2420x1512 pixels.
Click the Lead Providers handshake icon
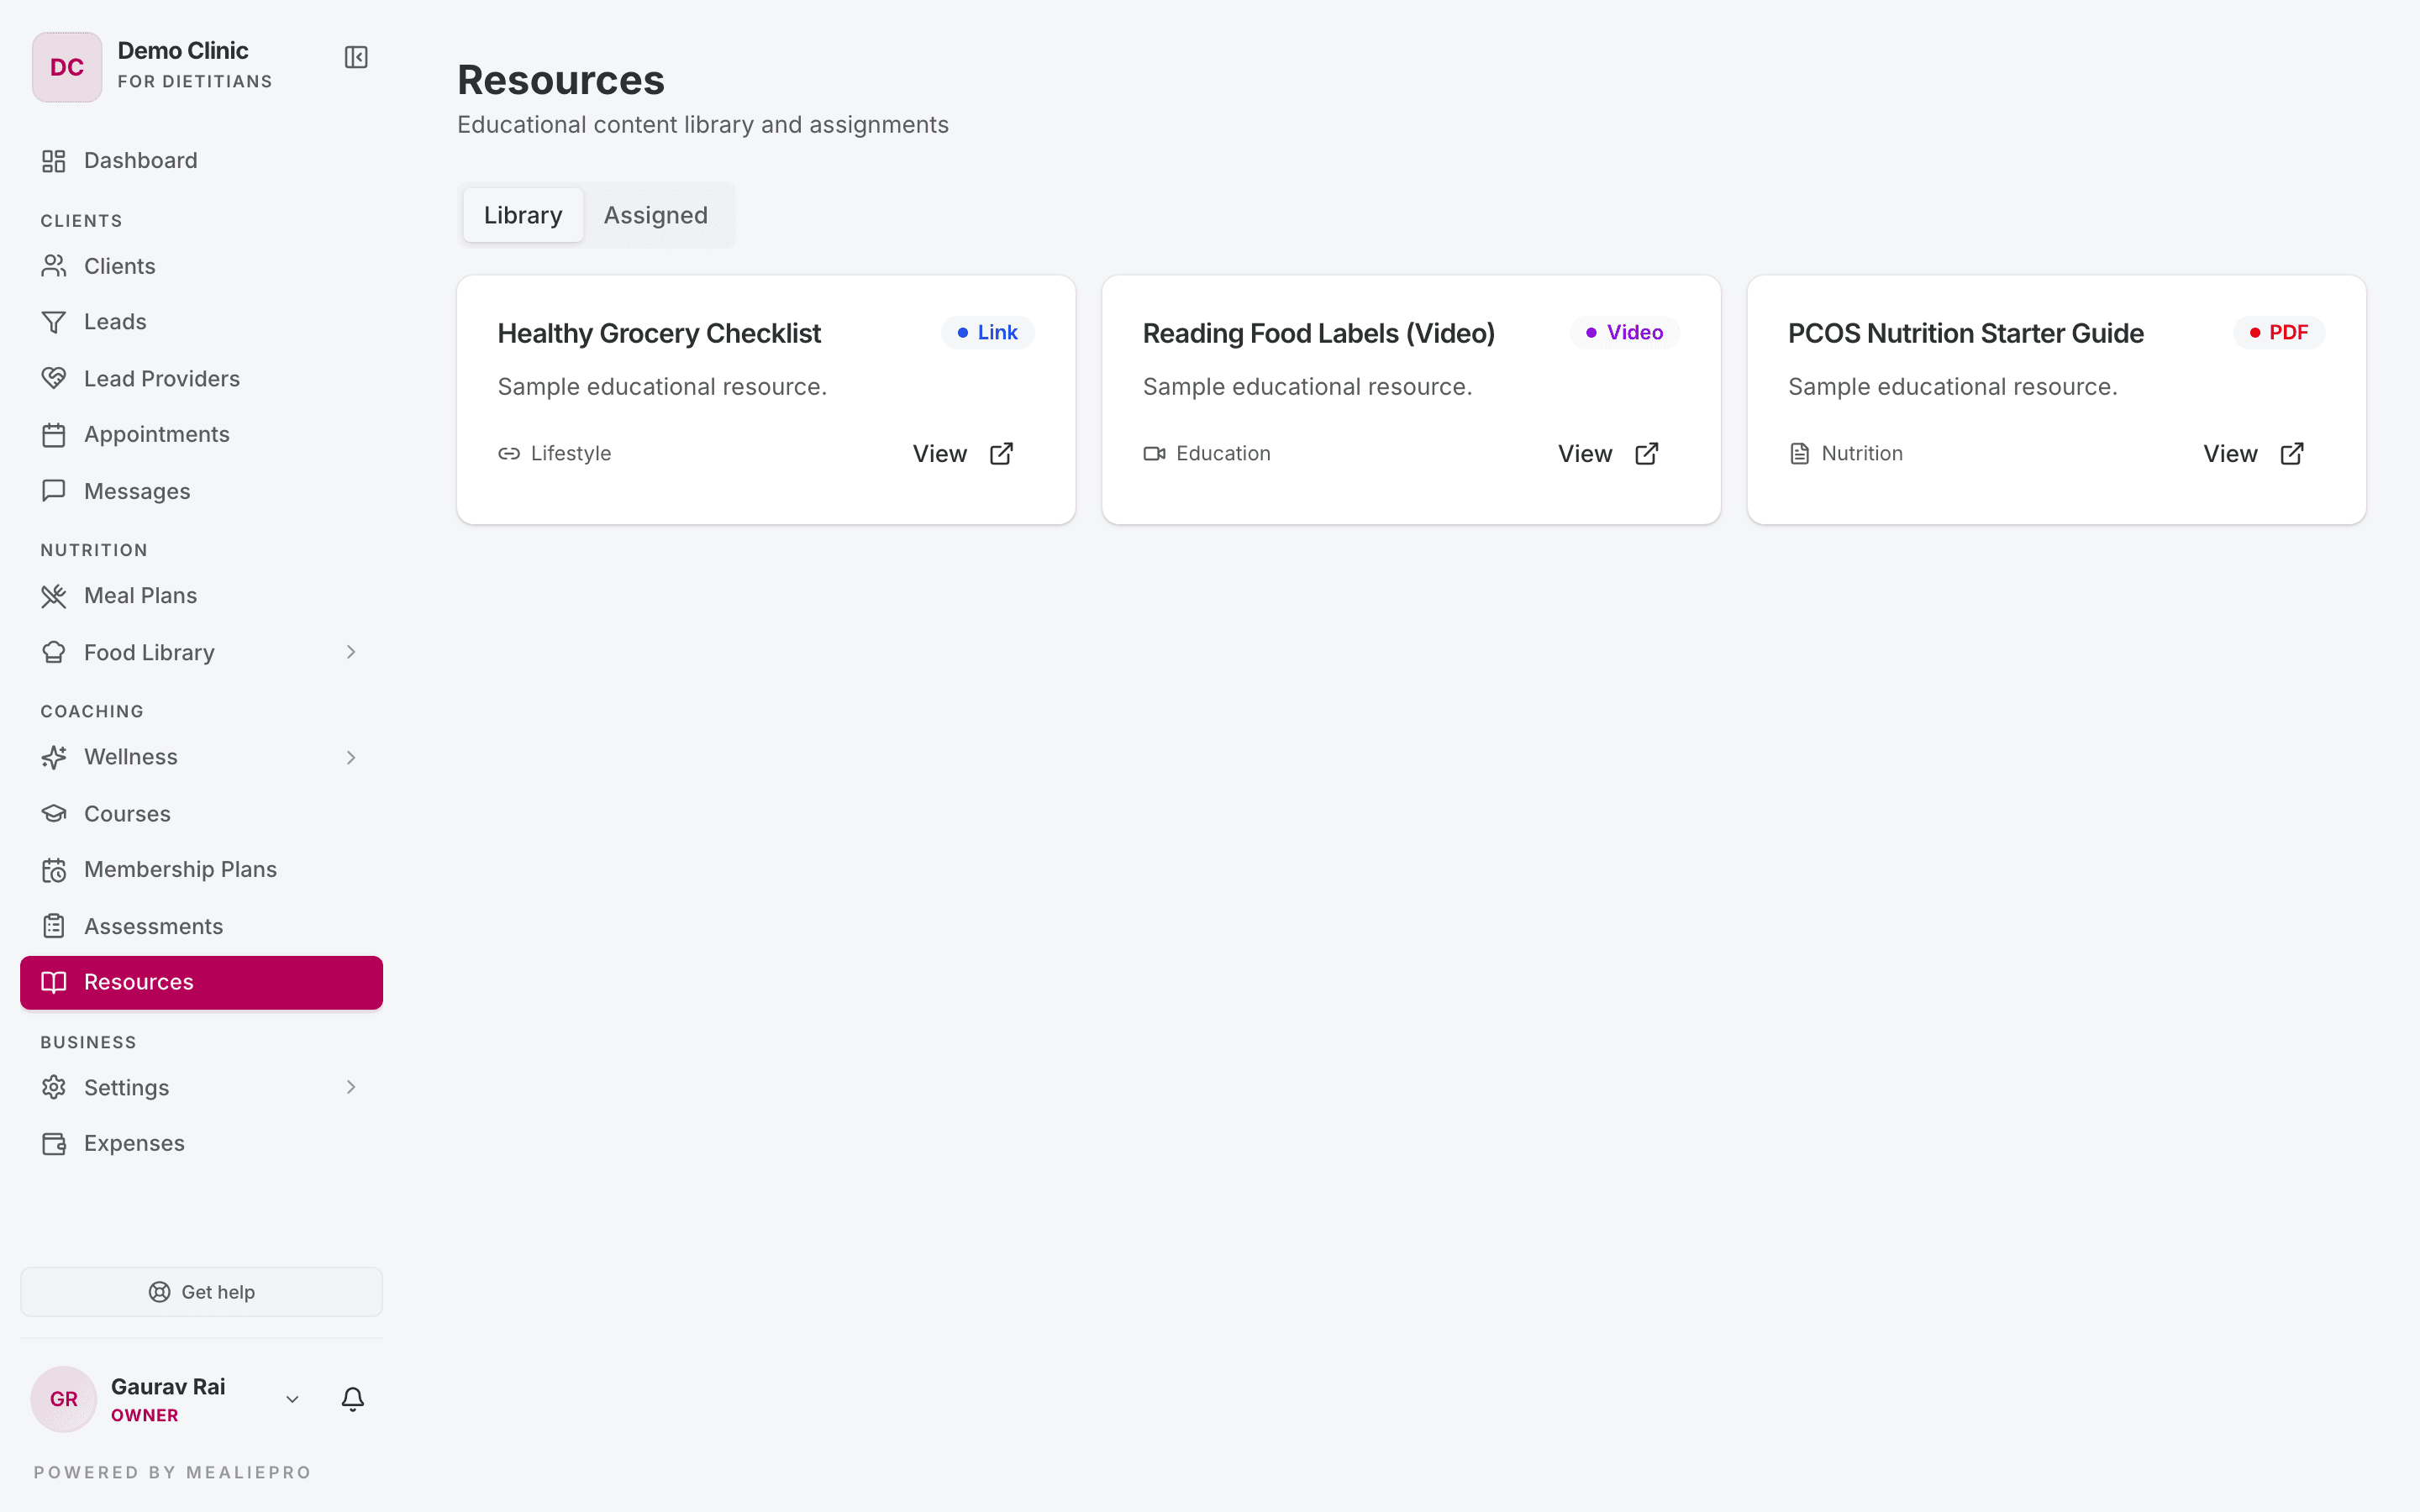(x=54, y=378)
